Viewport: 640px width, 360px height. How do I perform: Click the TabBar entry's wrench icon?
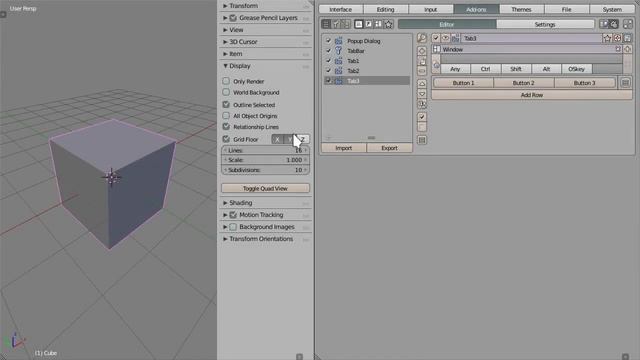coord(338,51)
